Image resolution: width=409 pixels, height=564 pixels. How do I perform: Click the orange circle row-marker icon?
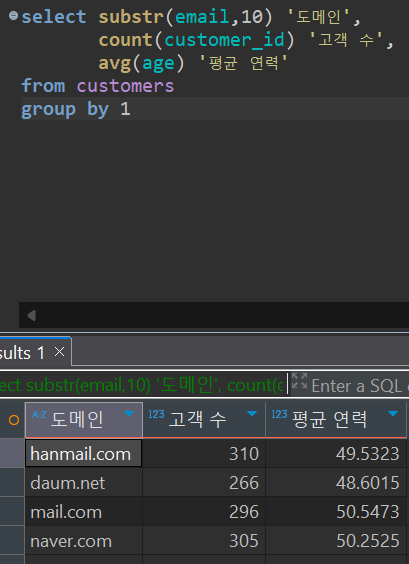pos(14,420)
